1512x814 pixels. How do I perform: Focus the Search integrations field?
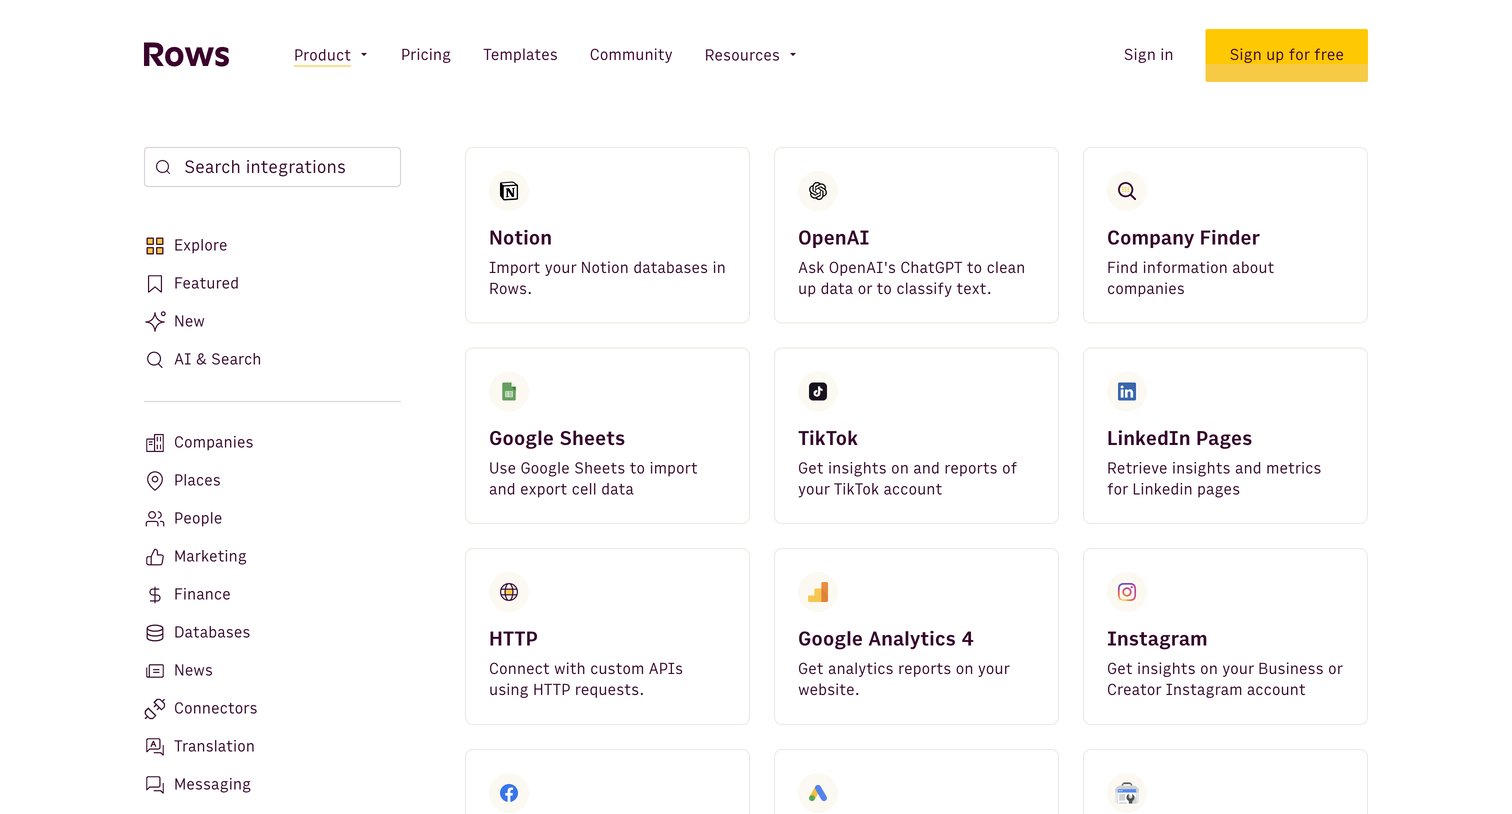tap(272, 167)
